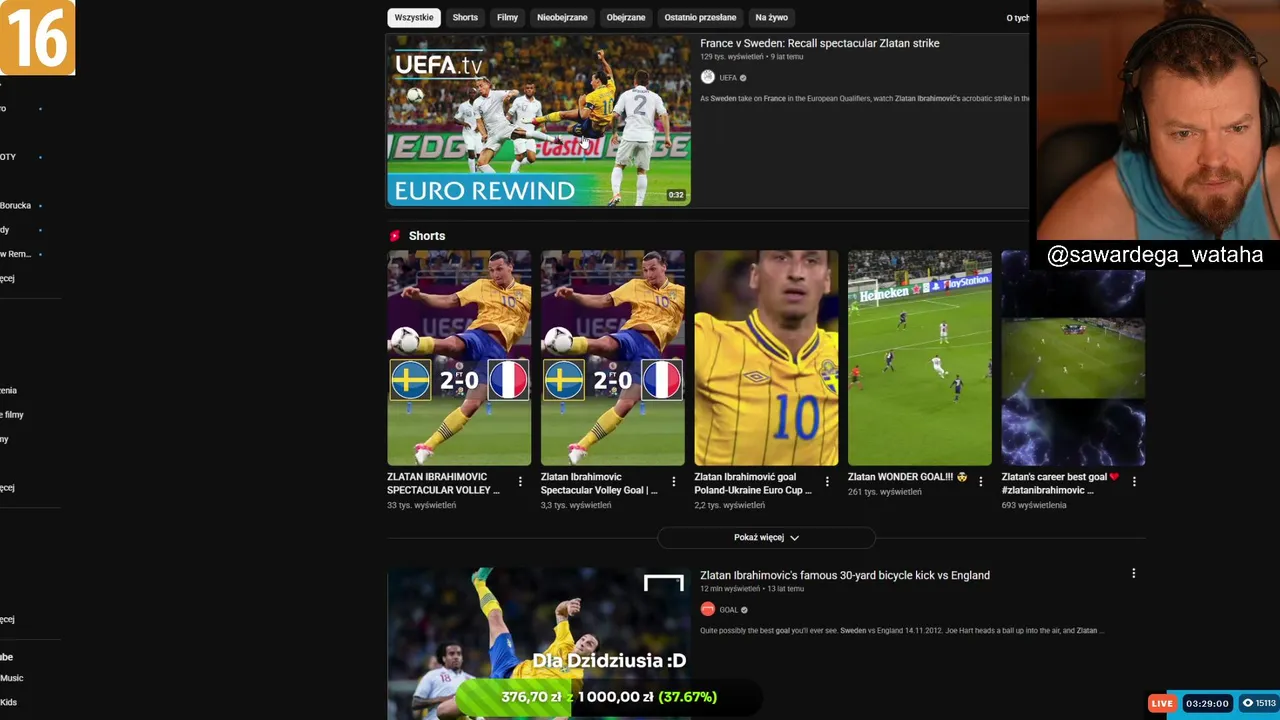The width and height of the screenshot is (1280, 720).
Task: Click the Borucka subscription in sidebar
Action: click(x=16, y=205)
